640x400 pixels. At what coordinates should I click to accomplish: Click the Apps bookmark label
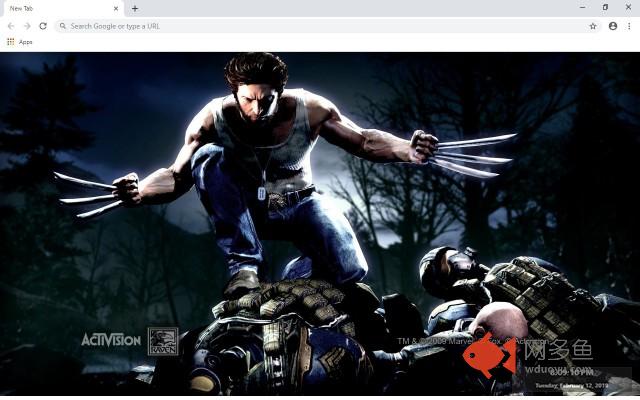(x=25, y=42)
